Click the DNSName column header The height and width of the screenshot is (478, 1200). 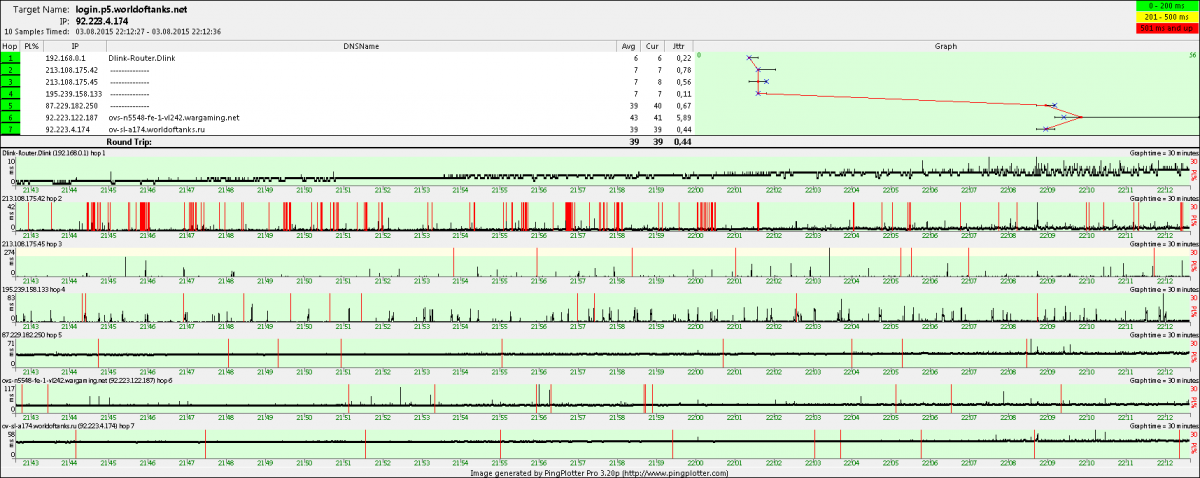pos(360,46)
